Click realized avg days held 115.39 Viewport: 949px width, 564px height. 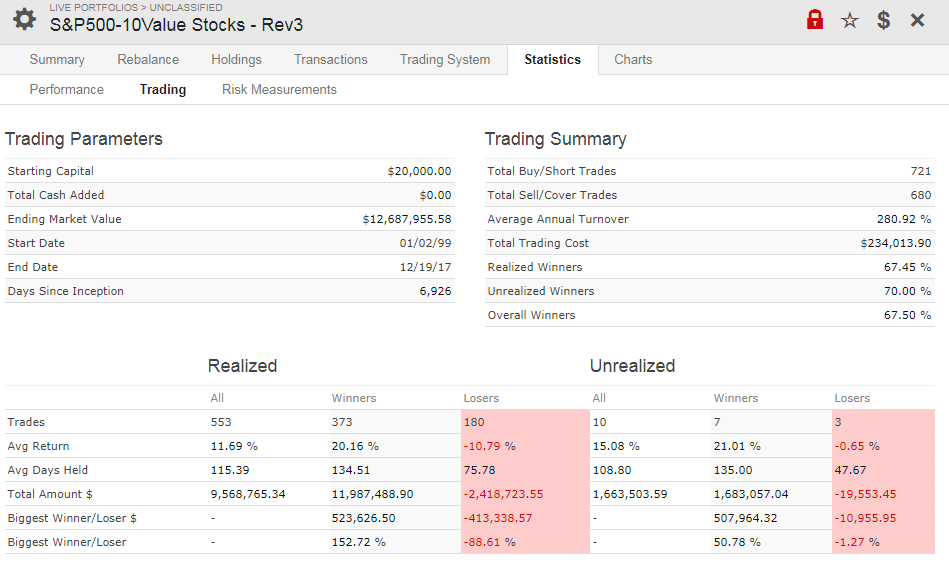[x=230, y=470]
